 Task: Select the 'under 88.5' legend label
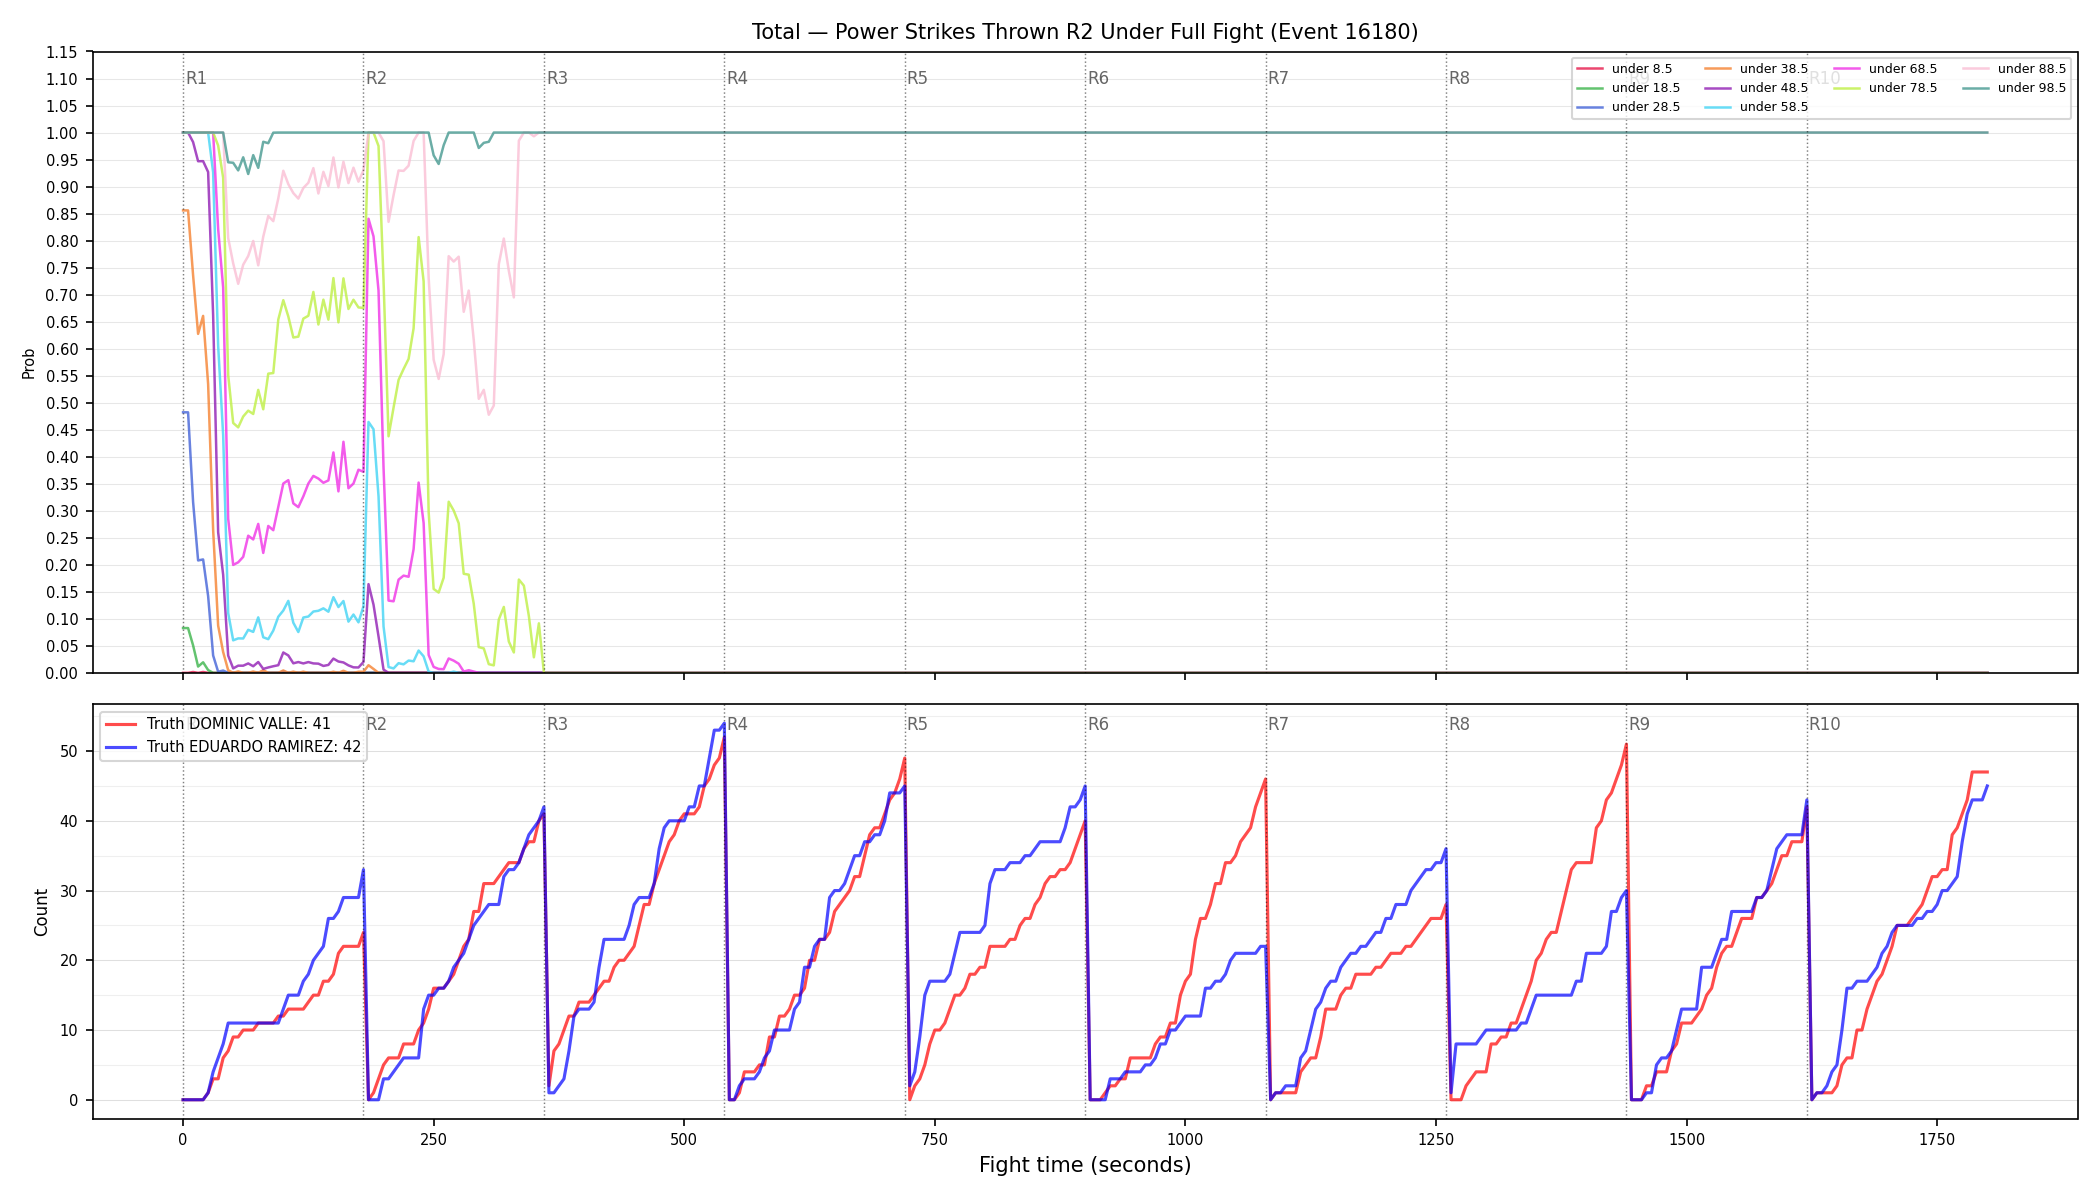coord(2032,69)
